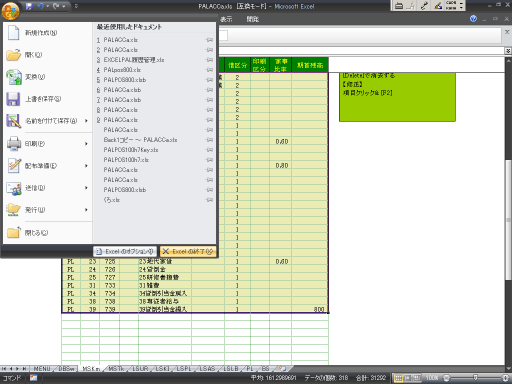Choose 上書き保存(S) save item

point(48,99)
